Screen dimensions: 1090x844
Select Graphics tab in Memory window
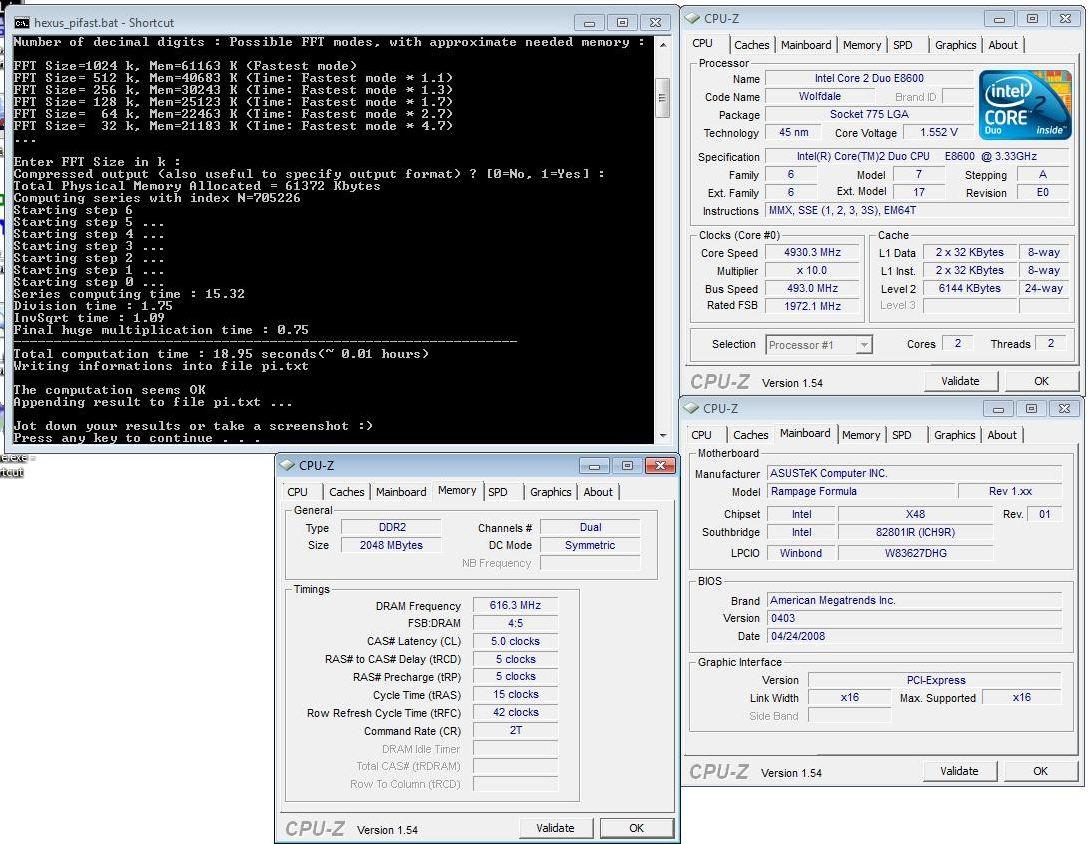click(x=551, y=492)
